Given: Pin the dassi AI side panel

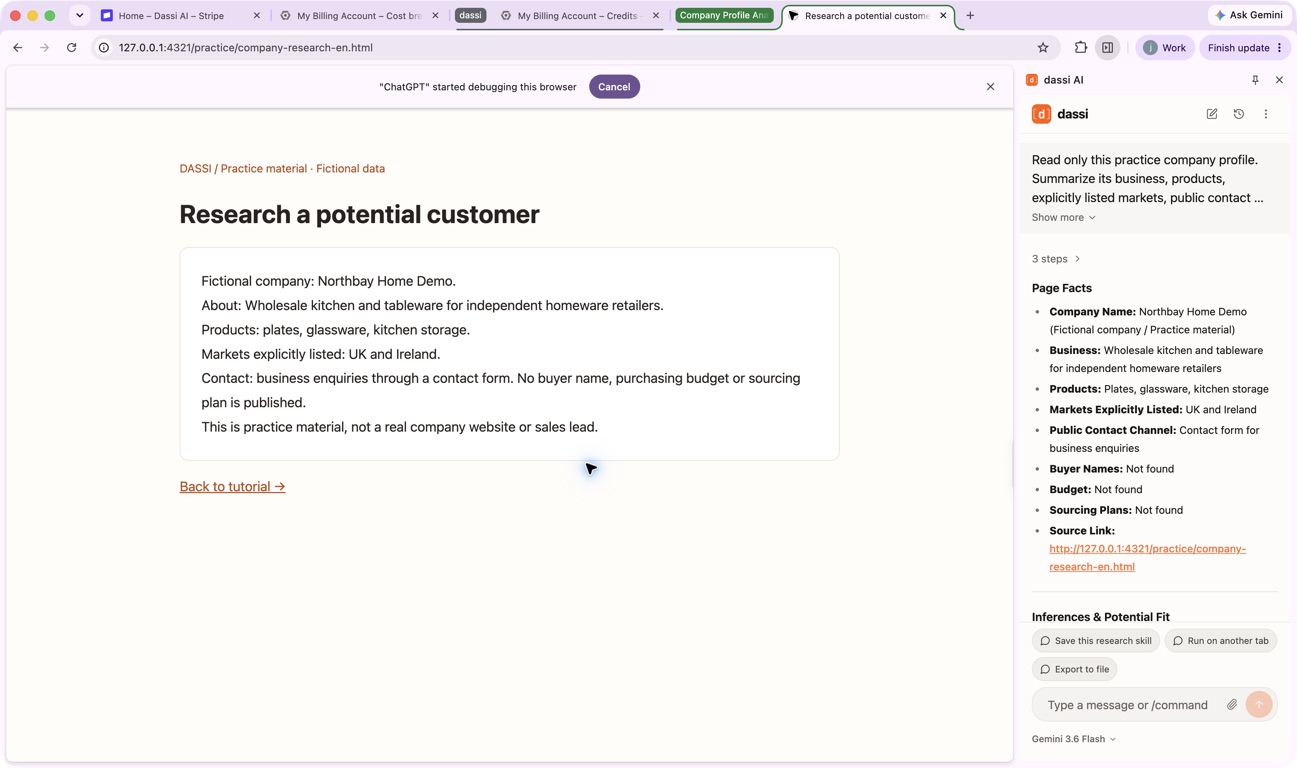Looking at the screenshot, I should 1255,80.
